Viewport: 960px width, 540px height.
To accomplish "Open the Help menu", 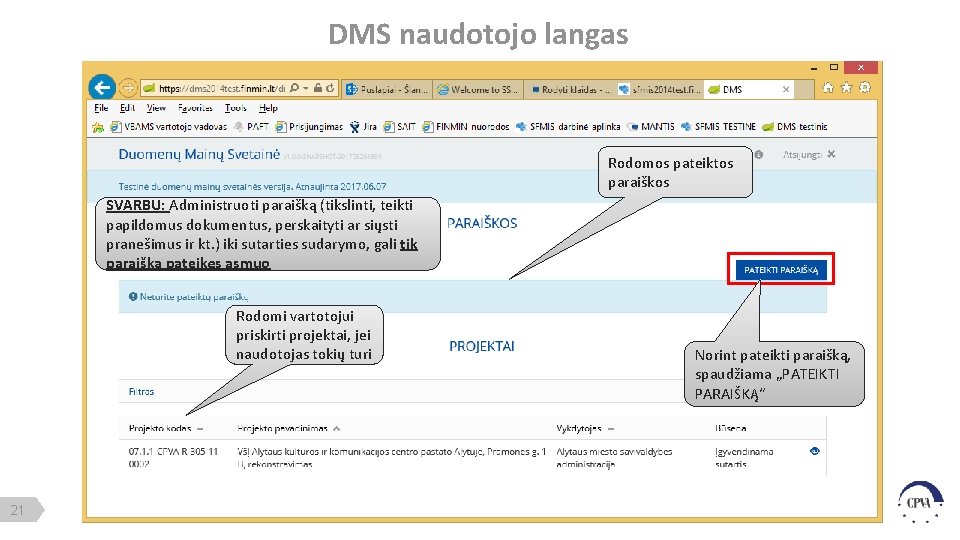I will [x=268, y=108].
